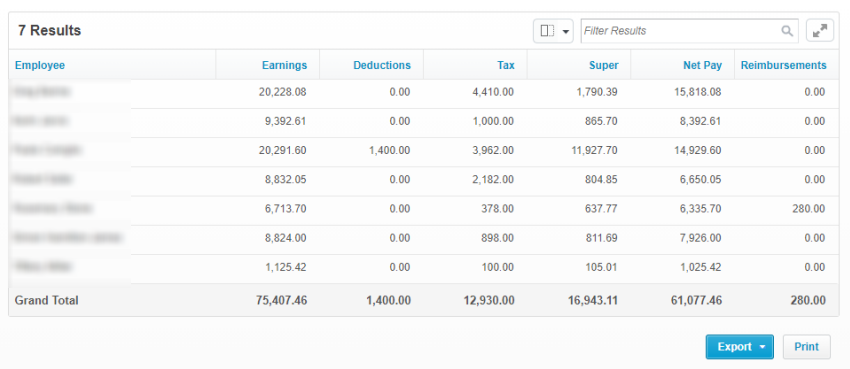
Task: Expand table with fullscreen arrows icon
Action: (x=820, y=31)
